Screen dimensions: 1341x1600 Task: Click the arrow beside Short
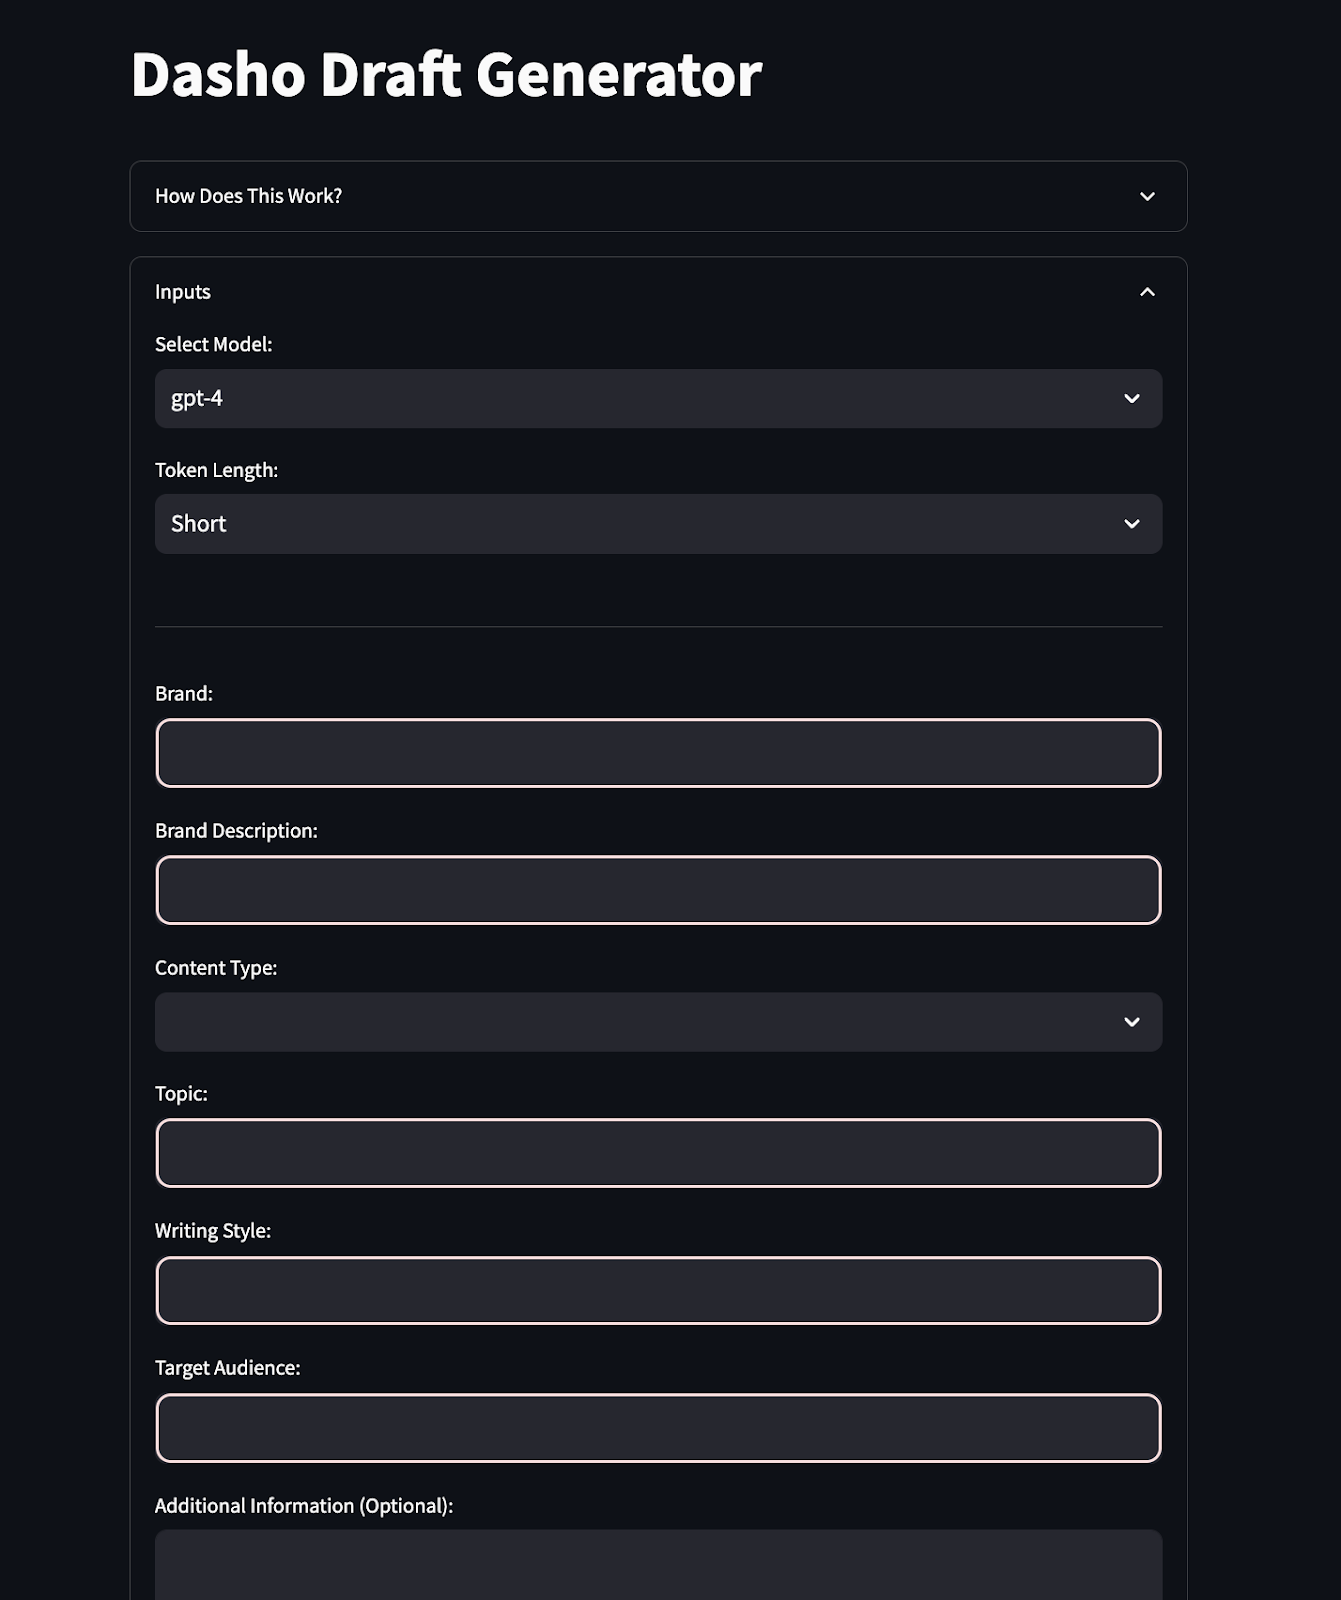tap(1131, 524)
